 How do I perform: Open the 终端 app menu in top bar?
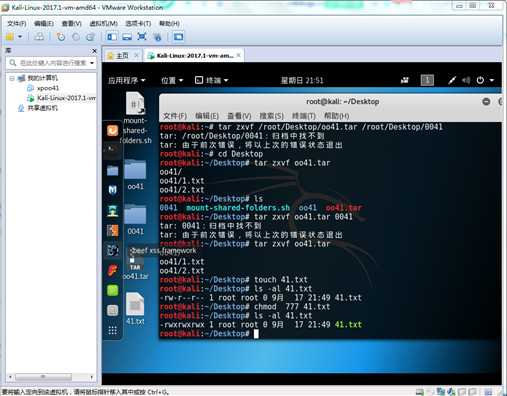tap(211, 80)
